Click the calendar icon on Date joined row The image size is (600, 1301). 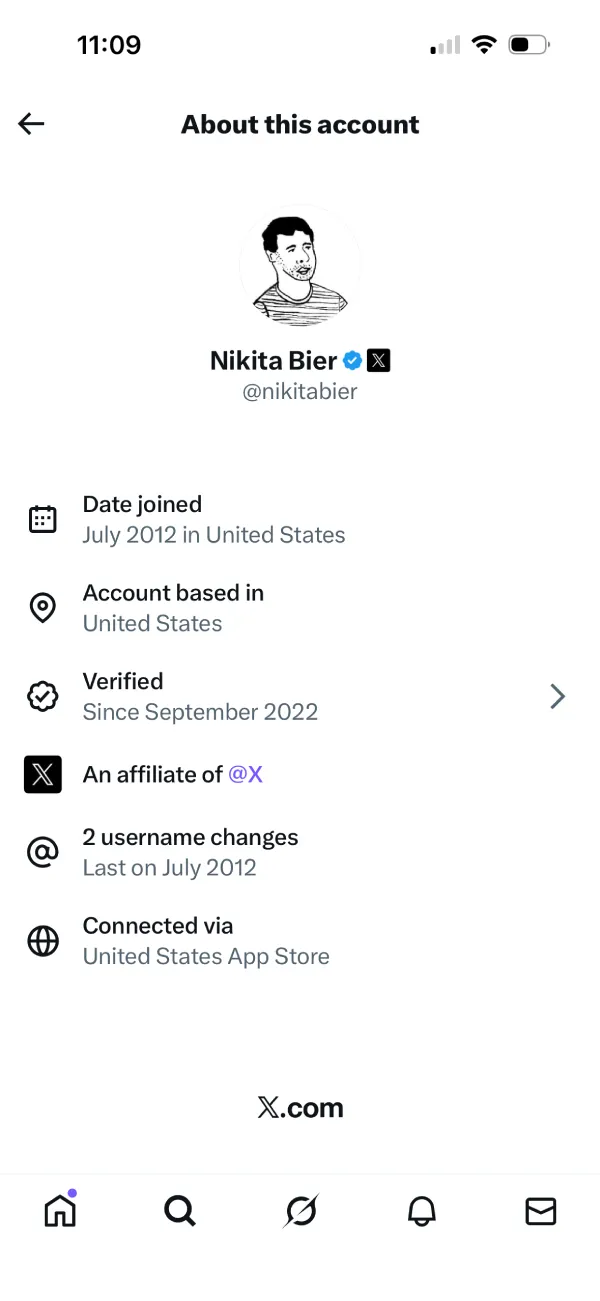pyautogui.click(x=42, y=518)
